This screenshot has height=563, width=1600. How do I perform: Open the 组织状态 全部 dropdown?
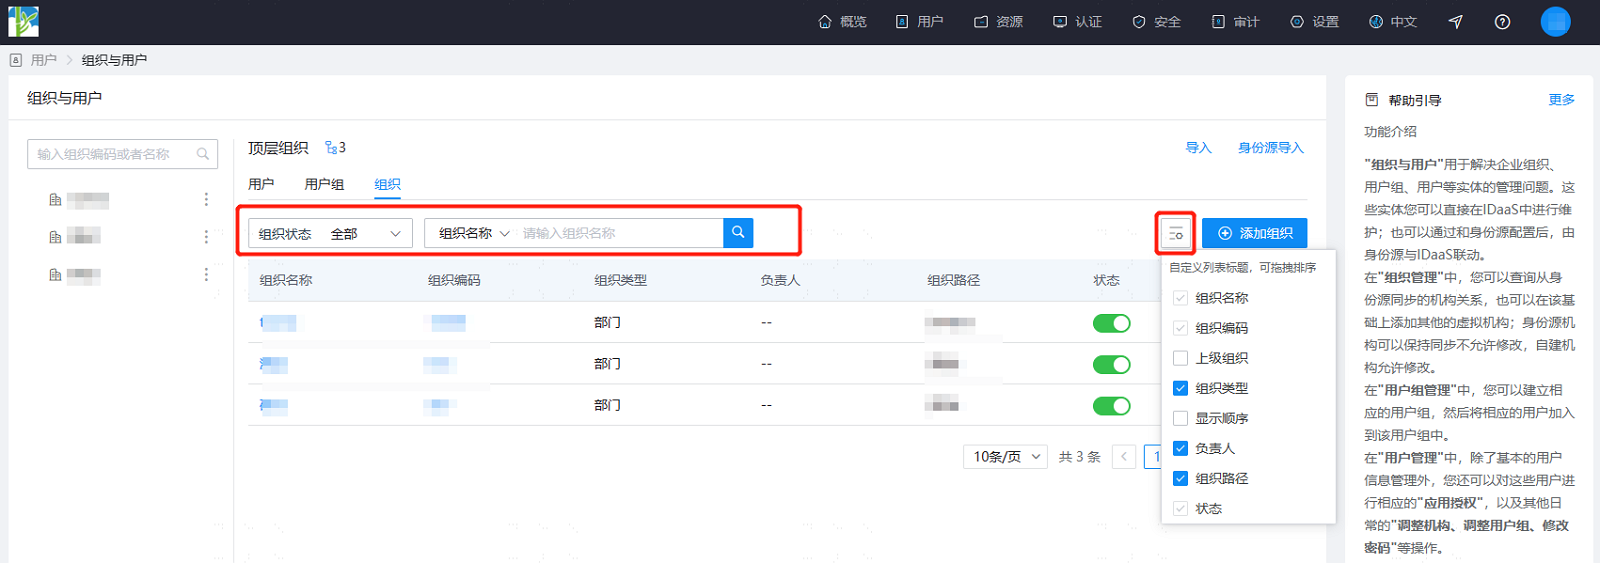pos(330,233)
